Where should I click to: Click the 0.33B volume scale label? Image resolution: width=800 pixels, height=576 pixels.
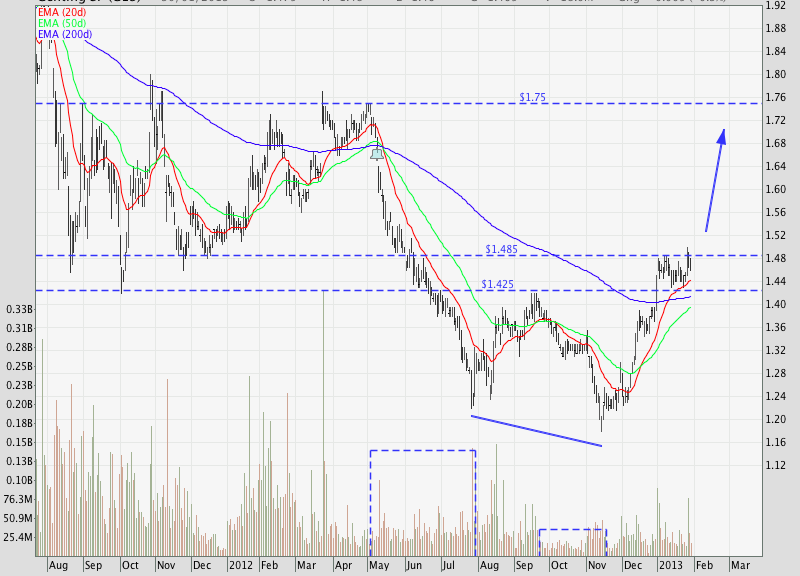[x=17, y=309]
